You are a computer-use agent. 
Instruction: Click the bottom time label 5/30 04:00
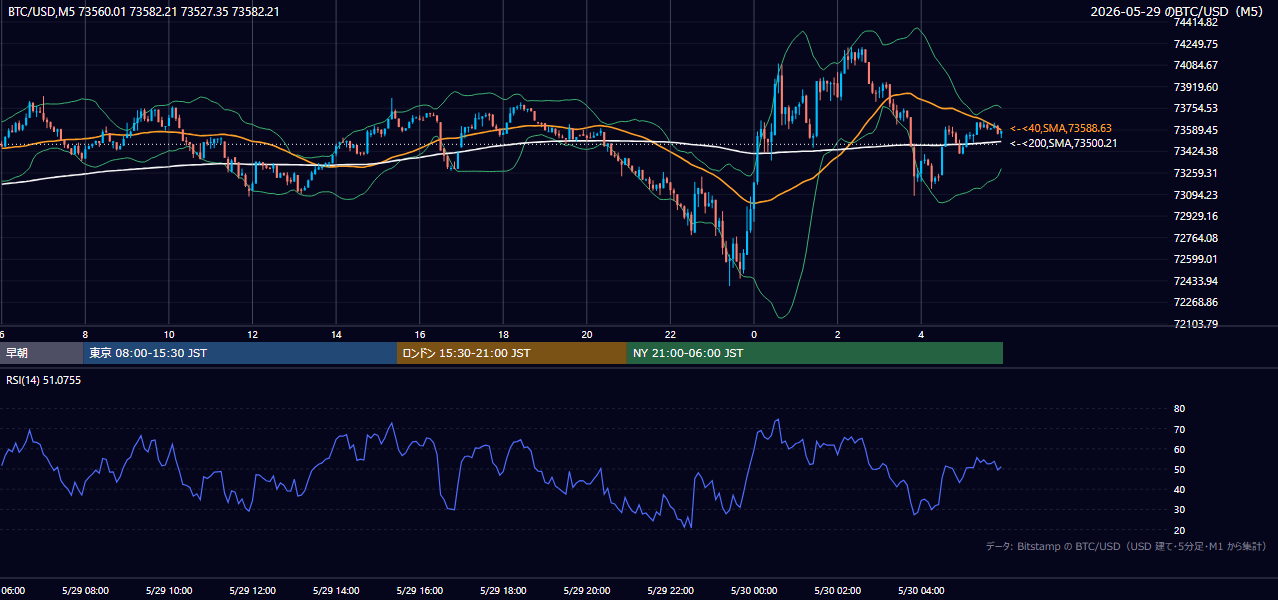[921, 591]
